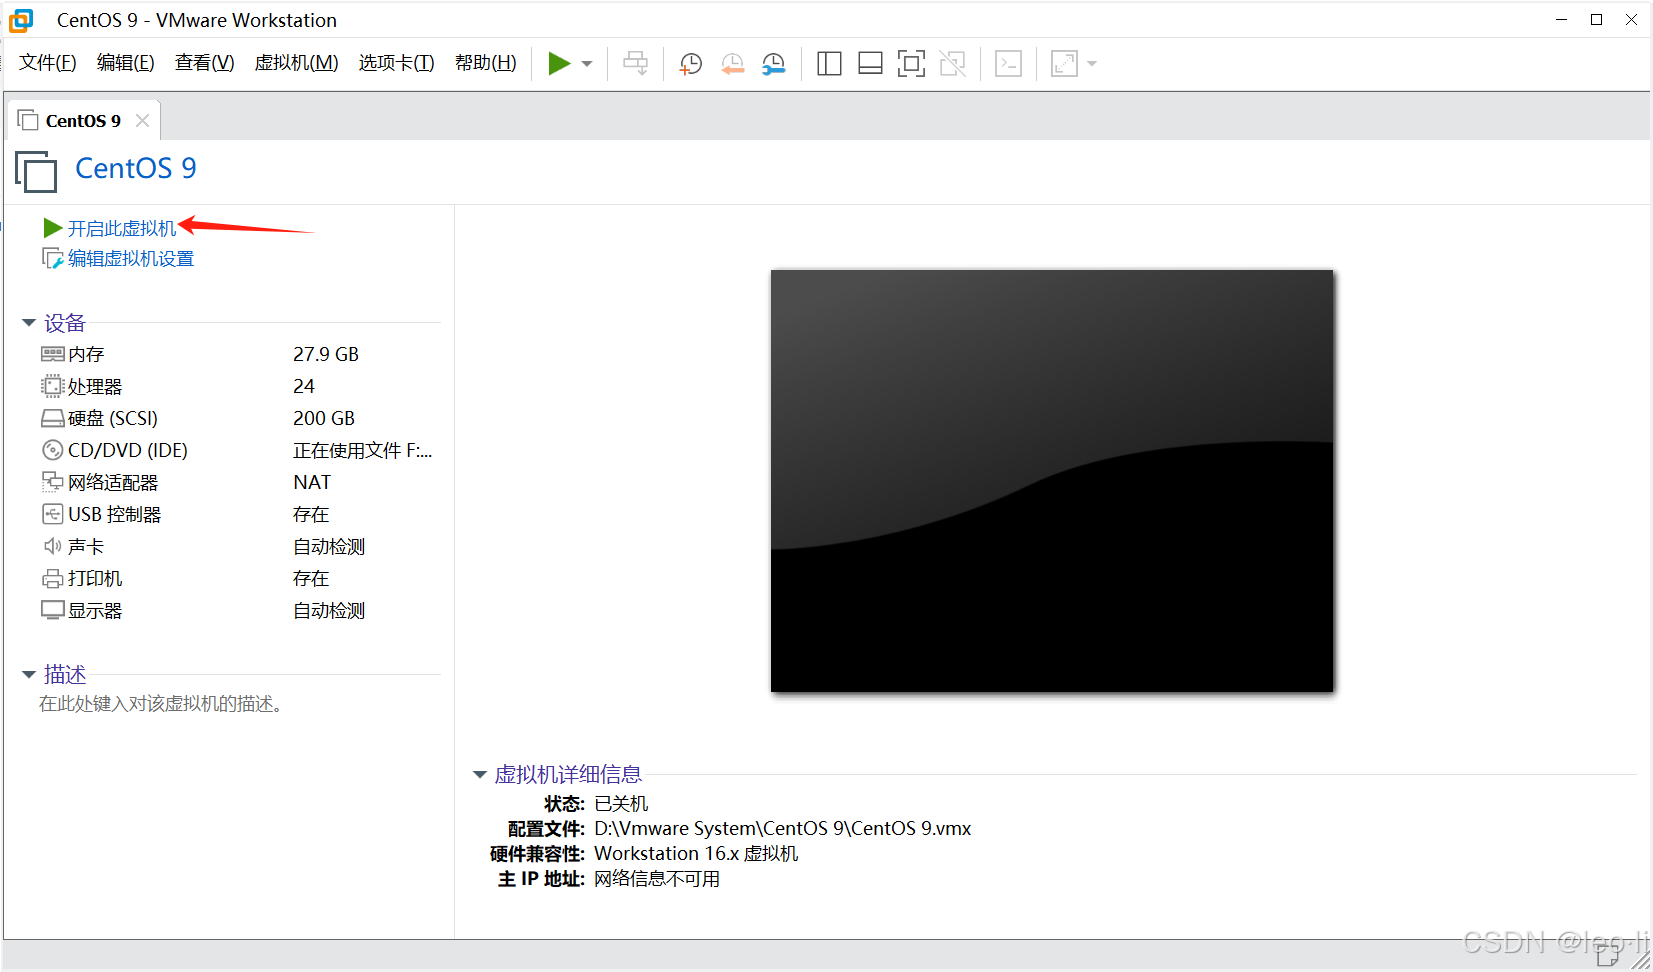Click the 27.9 GB memory value
Viewport: 1653px width, 972px height.
pyautogui.click(x=326, y=354)
